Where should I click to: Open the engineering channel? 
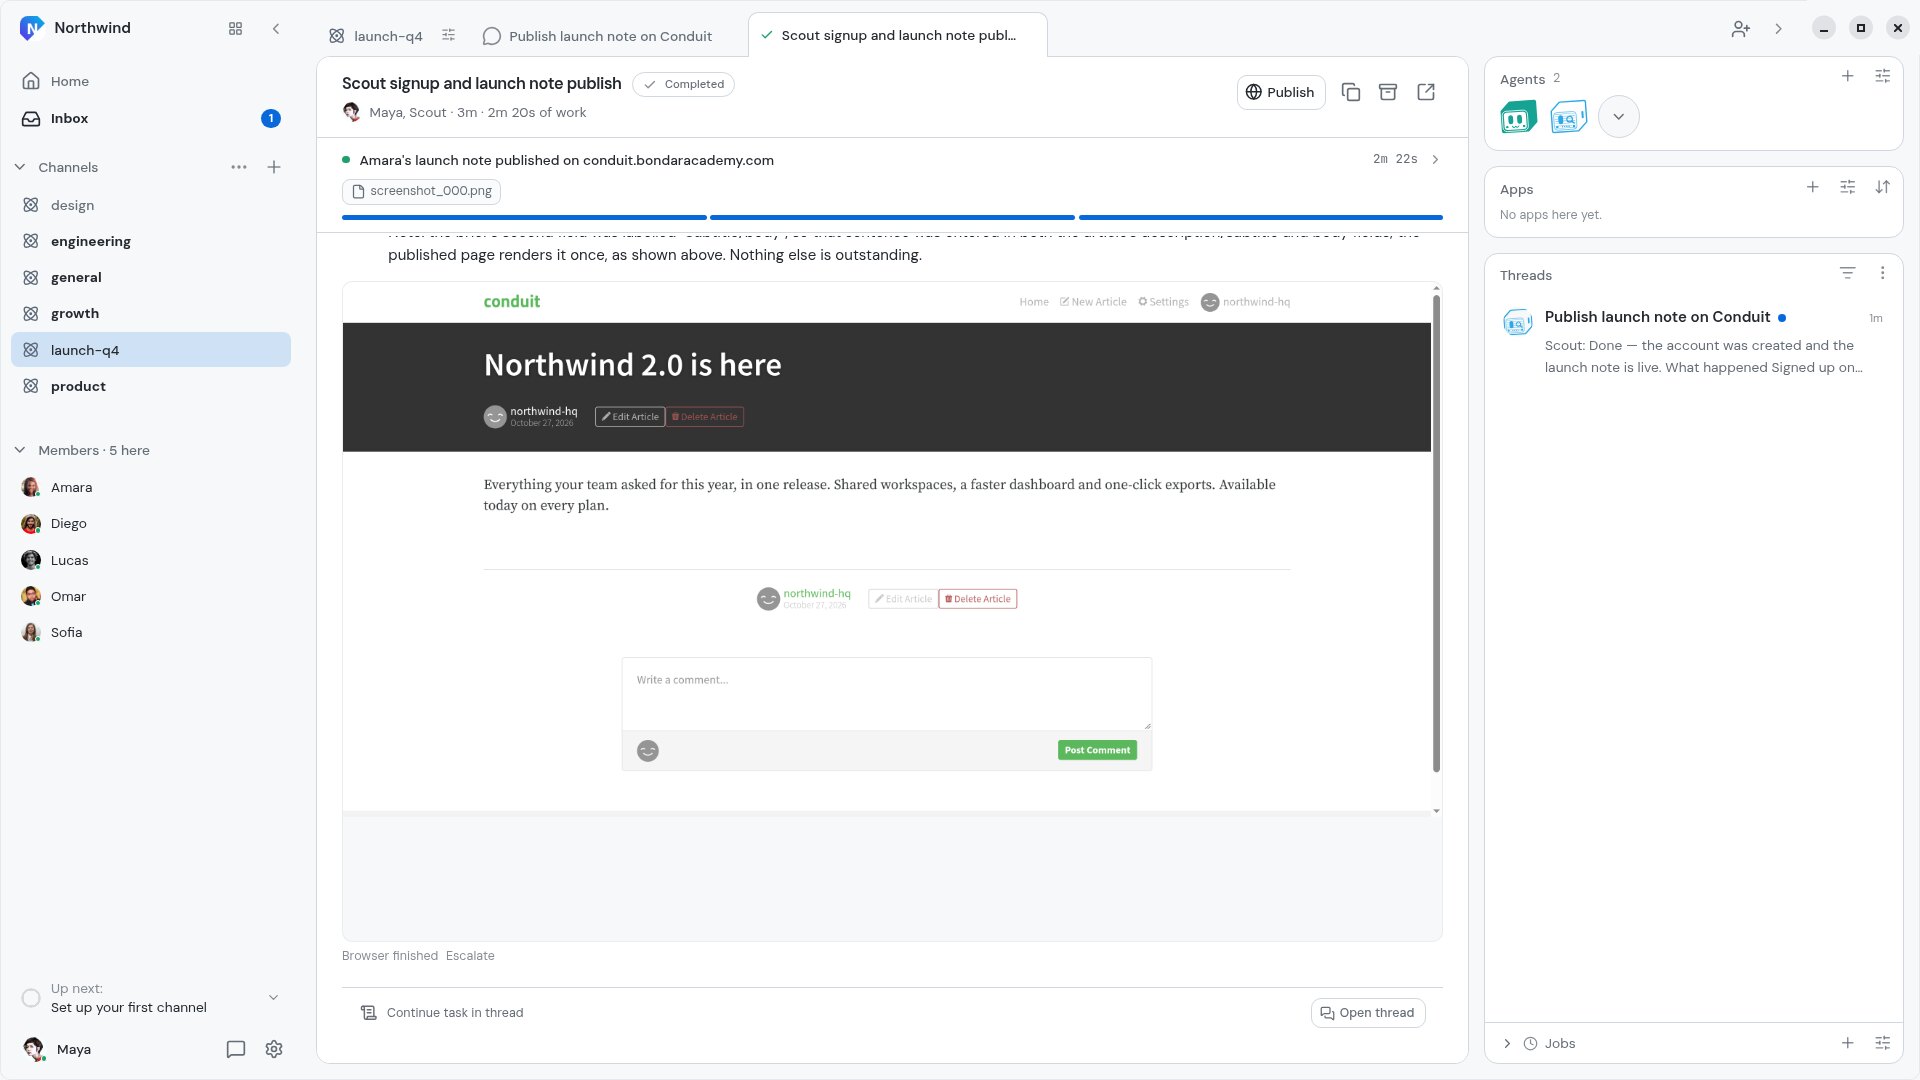point(151,241)
